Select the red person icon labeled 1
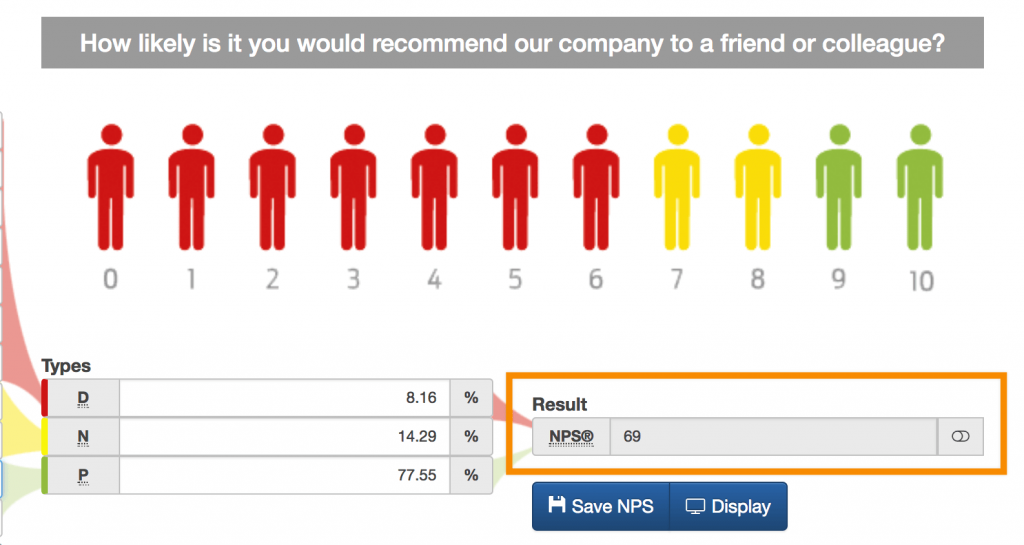1024x545 pixels. click(x=191, y=187)
